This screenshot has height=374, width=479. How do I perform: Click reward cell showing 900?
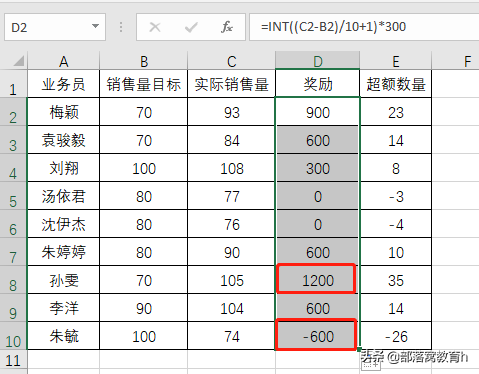point(318,112)
